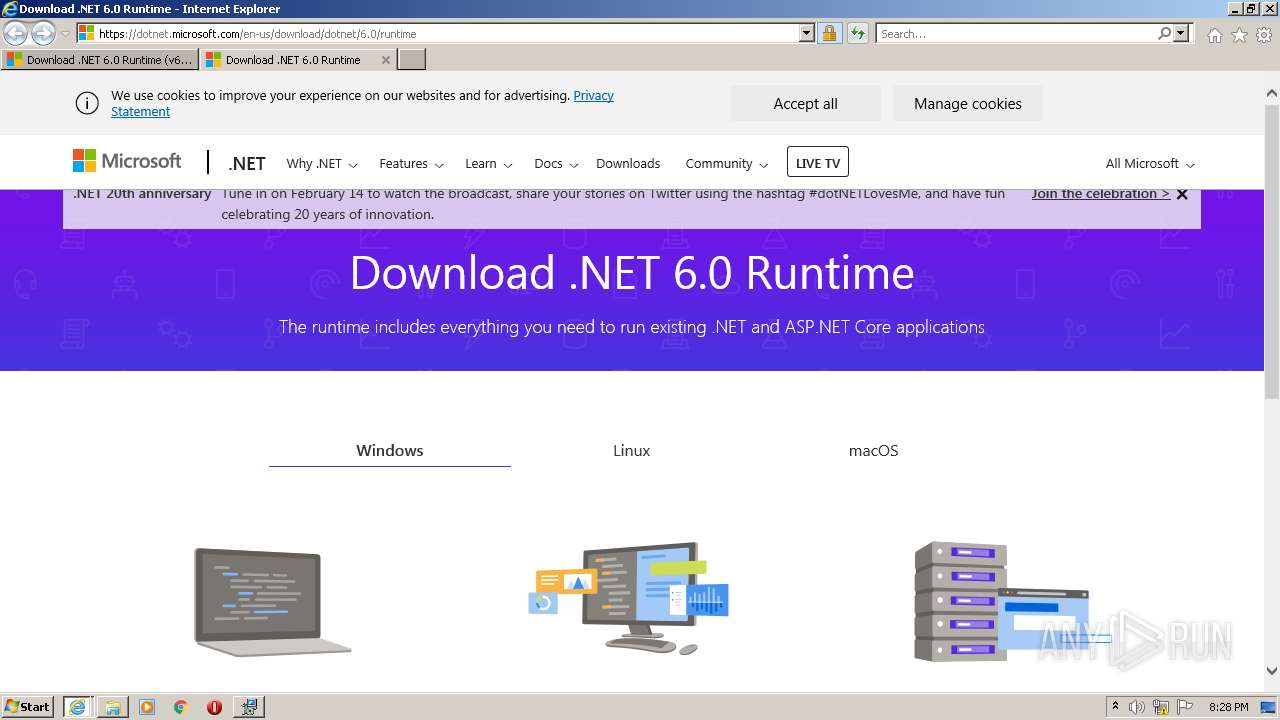Click the URL address field

coord(448,33)
